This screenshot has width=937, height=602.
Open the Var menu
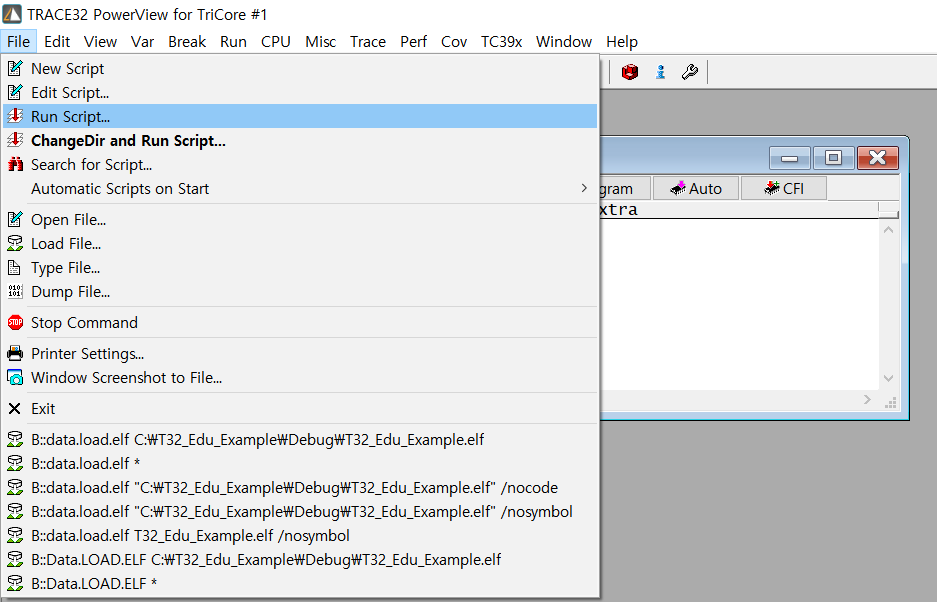(x=142, y=41)
